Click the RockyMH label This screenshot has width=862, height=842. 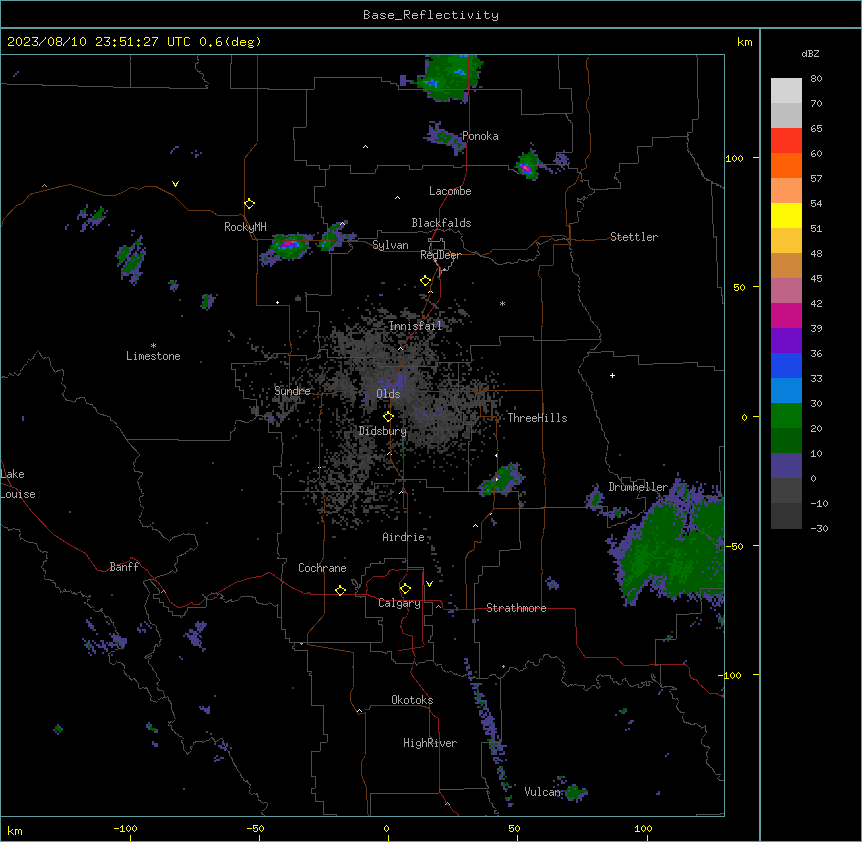[x=245, y=226]
